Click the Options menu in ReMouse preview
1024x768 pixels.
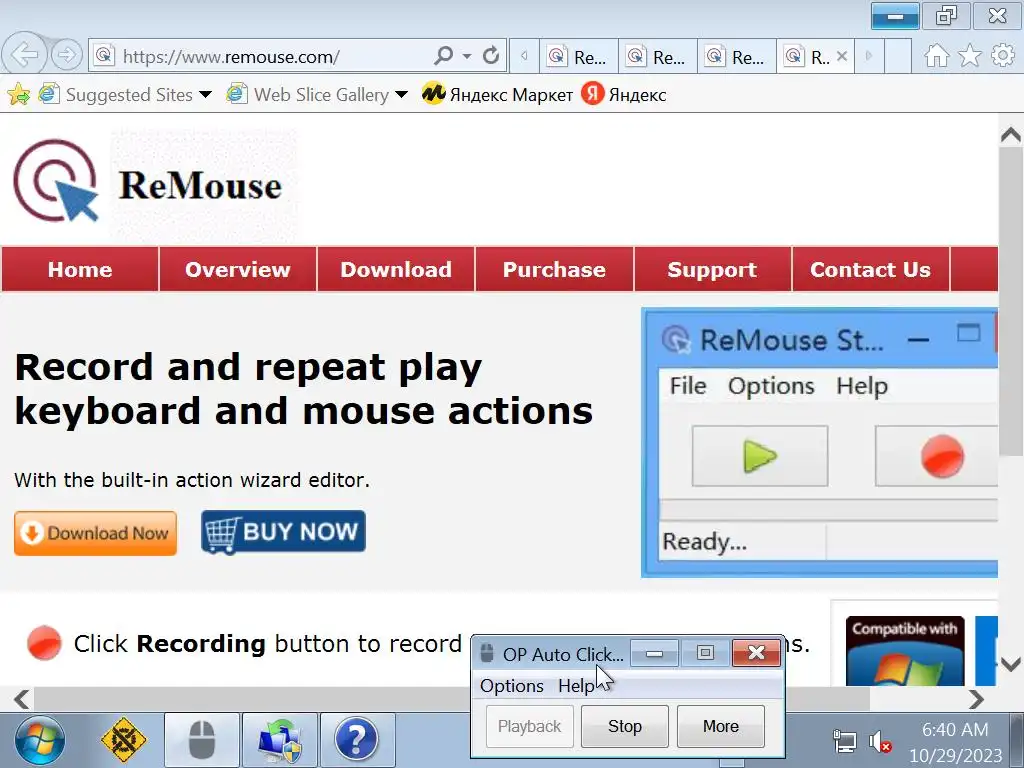tap(771, 385)
